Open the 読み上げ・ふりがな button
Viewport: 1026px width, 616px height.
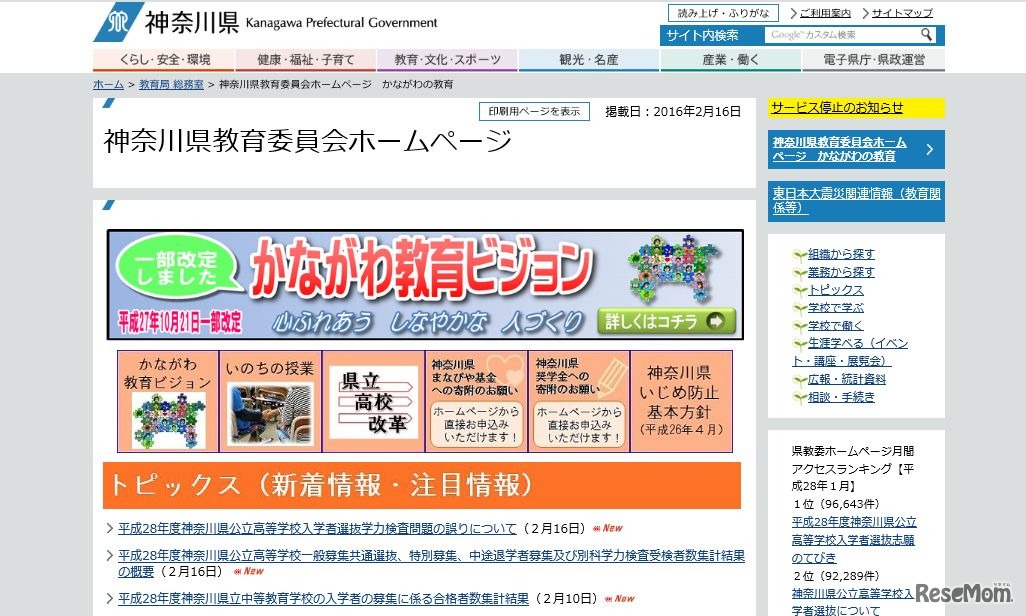coord(723,13)
